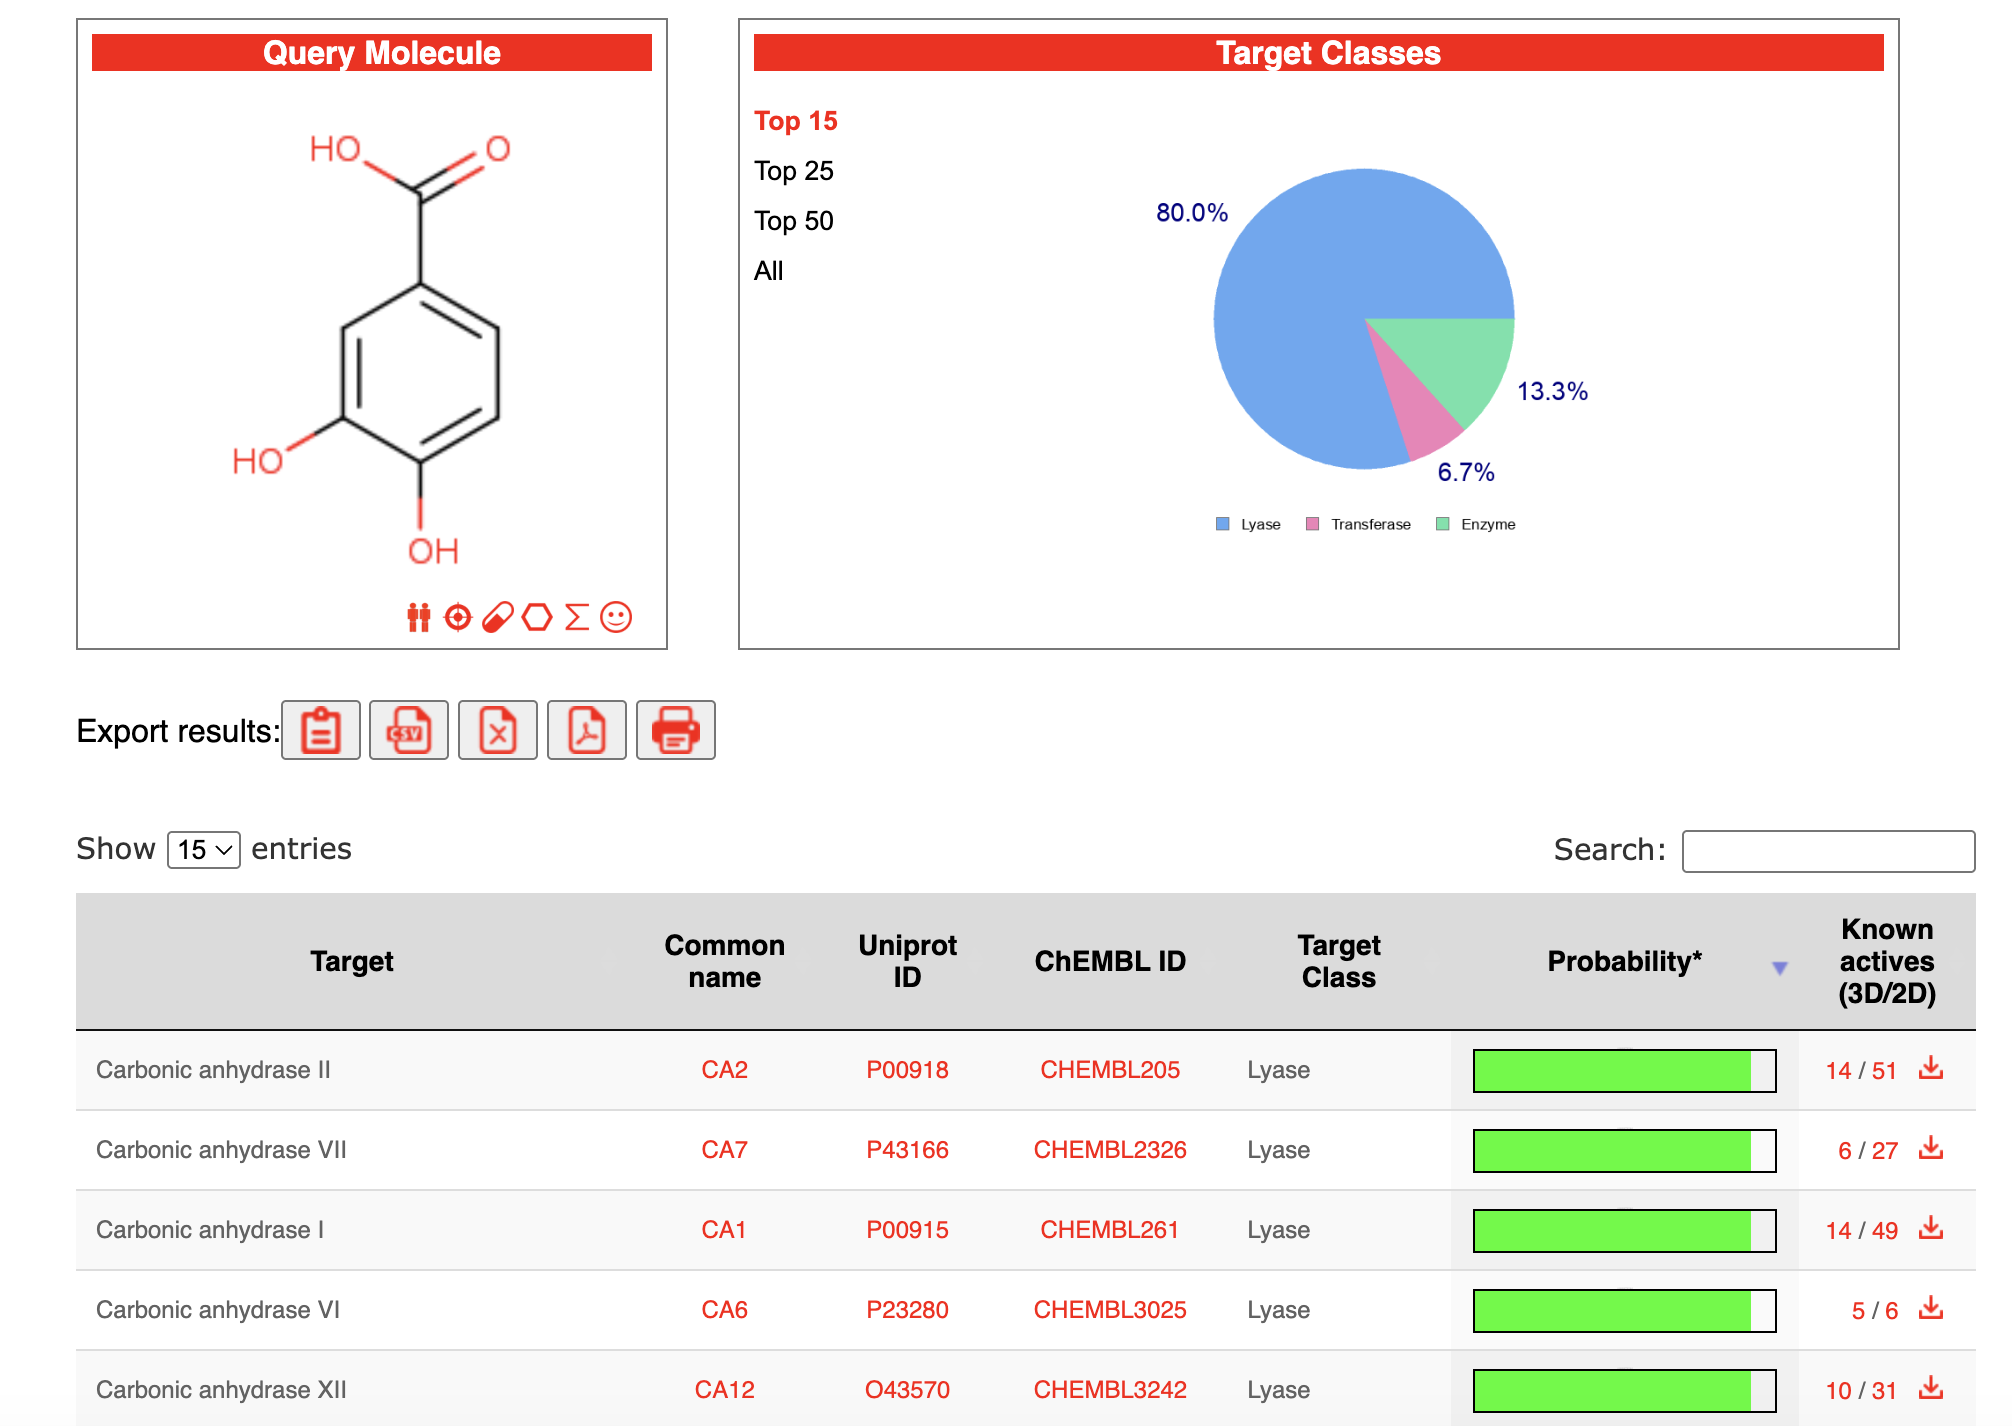Click the sigma symbol icon
This screenshot has height=1426, width=2012.
click(x=576, y=617)
